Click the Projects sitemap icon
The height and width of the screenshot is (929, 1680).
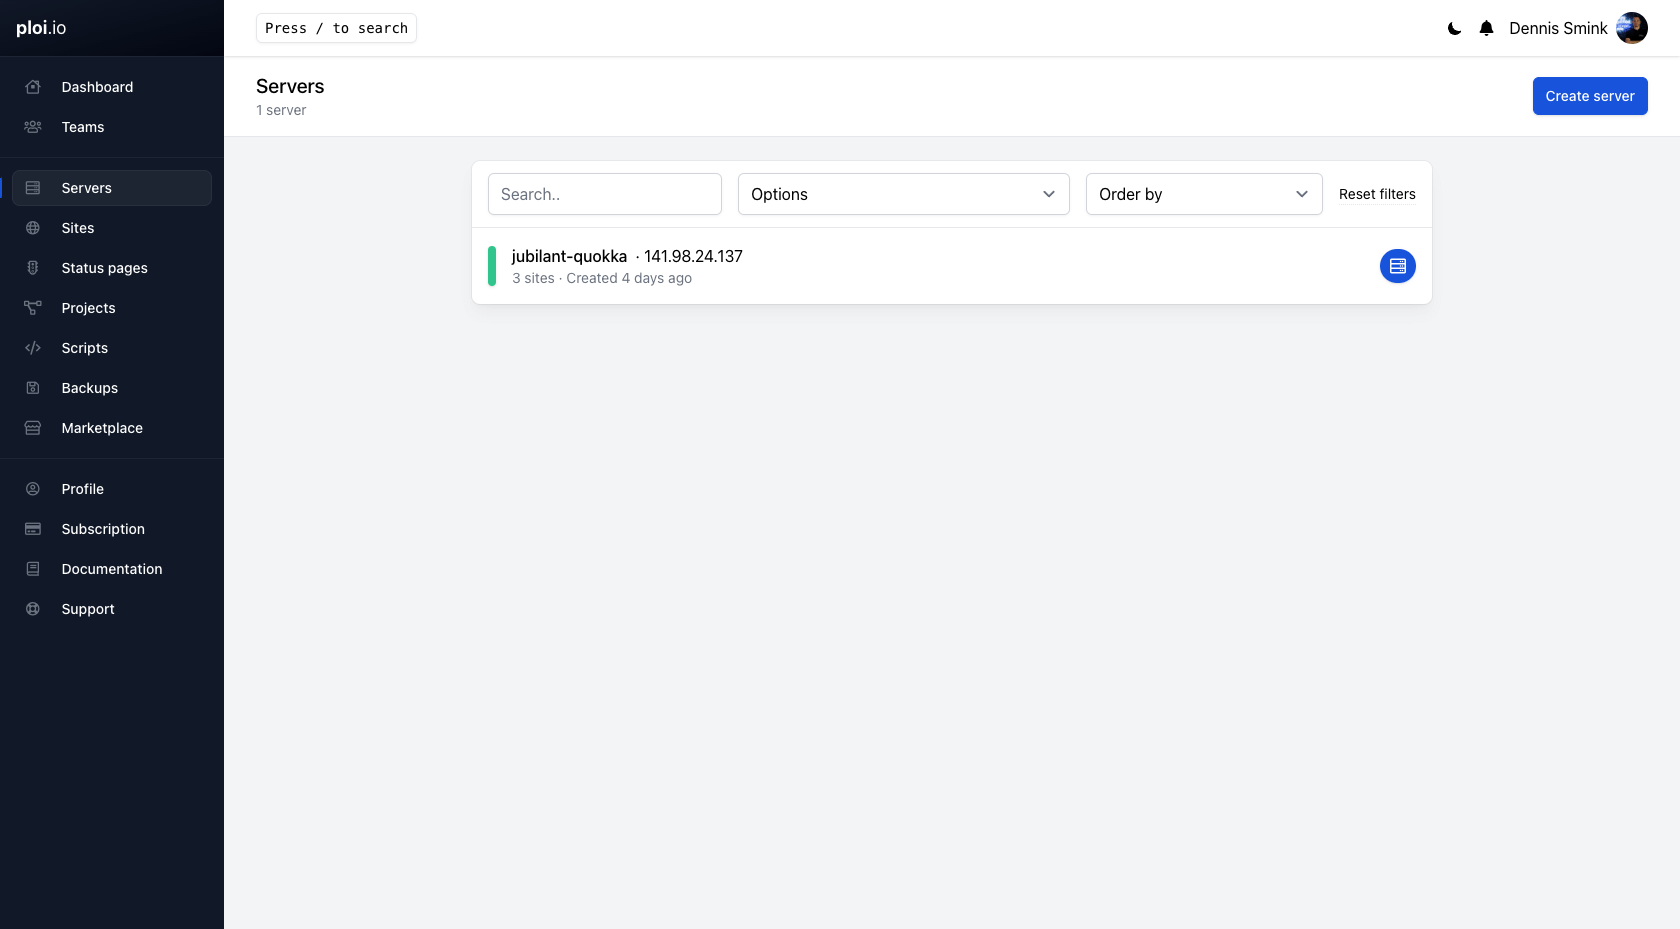coord(33,307)
